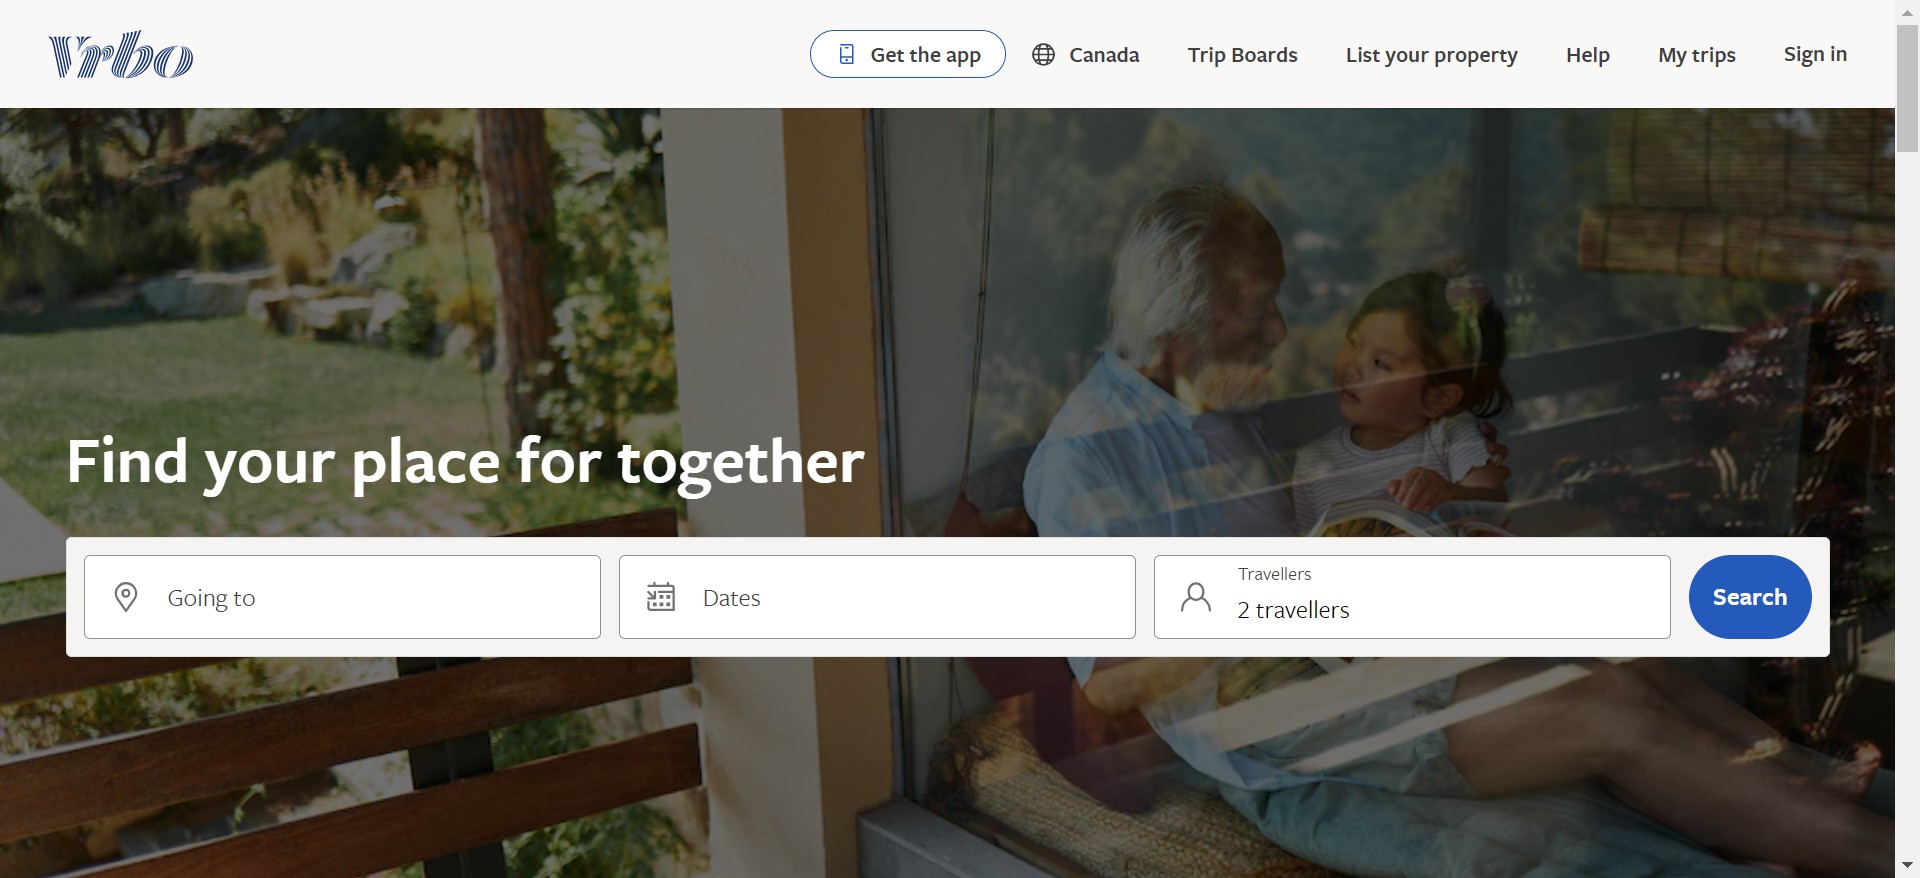
Task: Open the List your property link
Action: pyautogui.click(x=1431, y=55)
